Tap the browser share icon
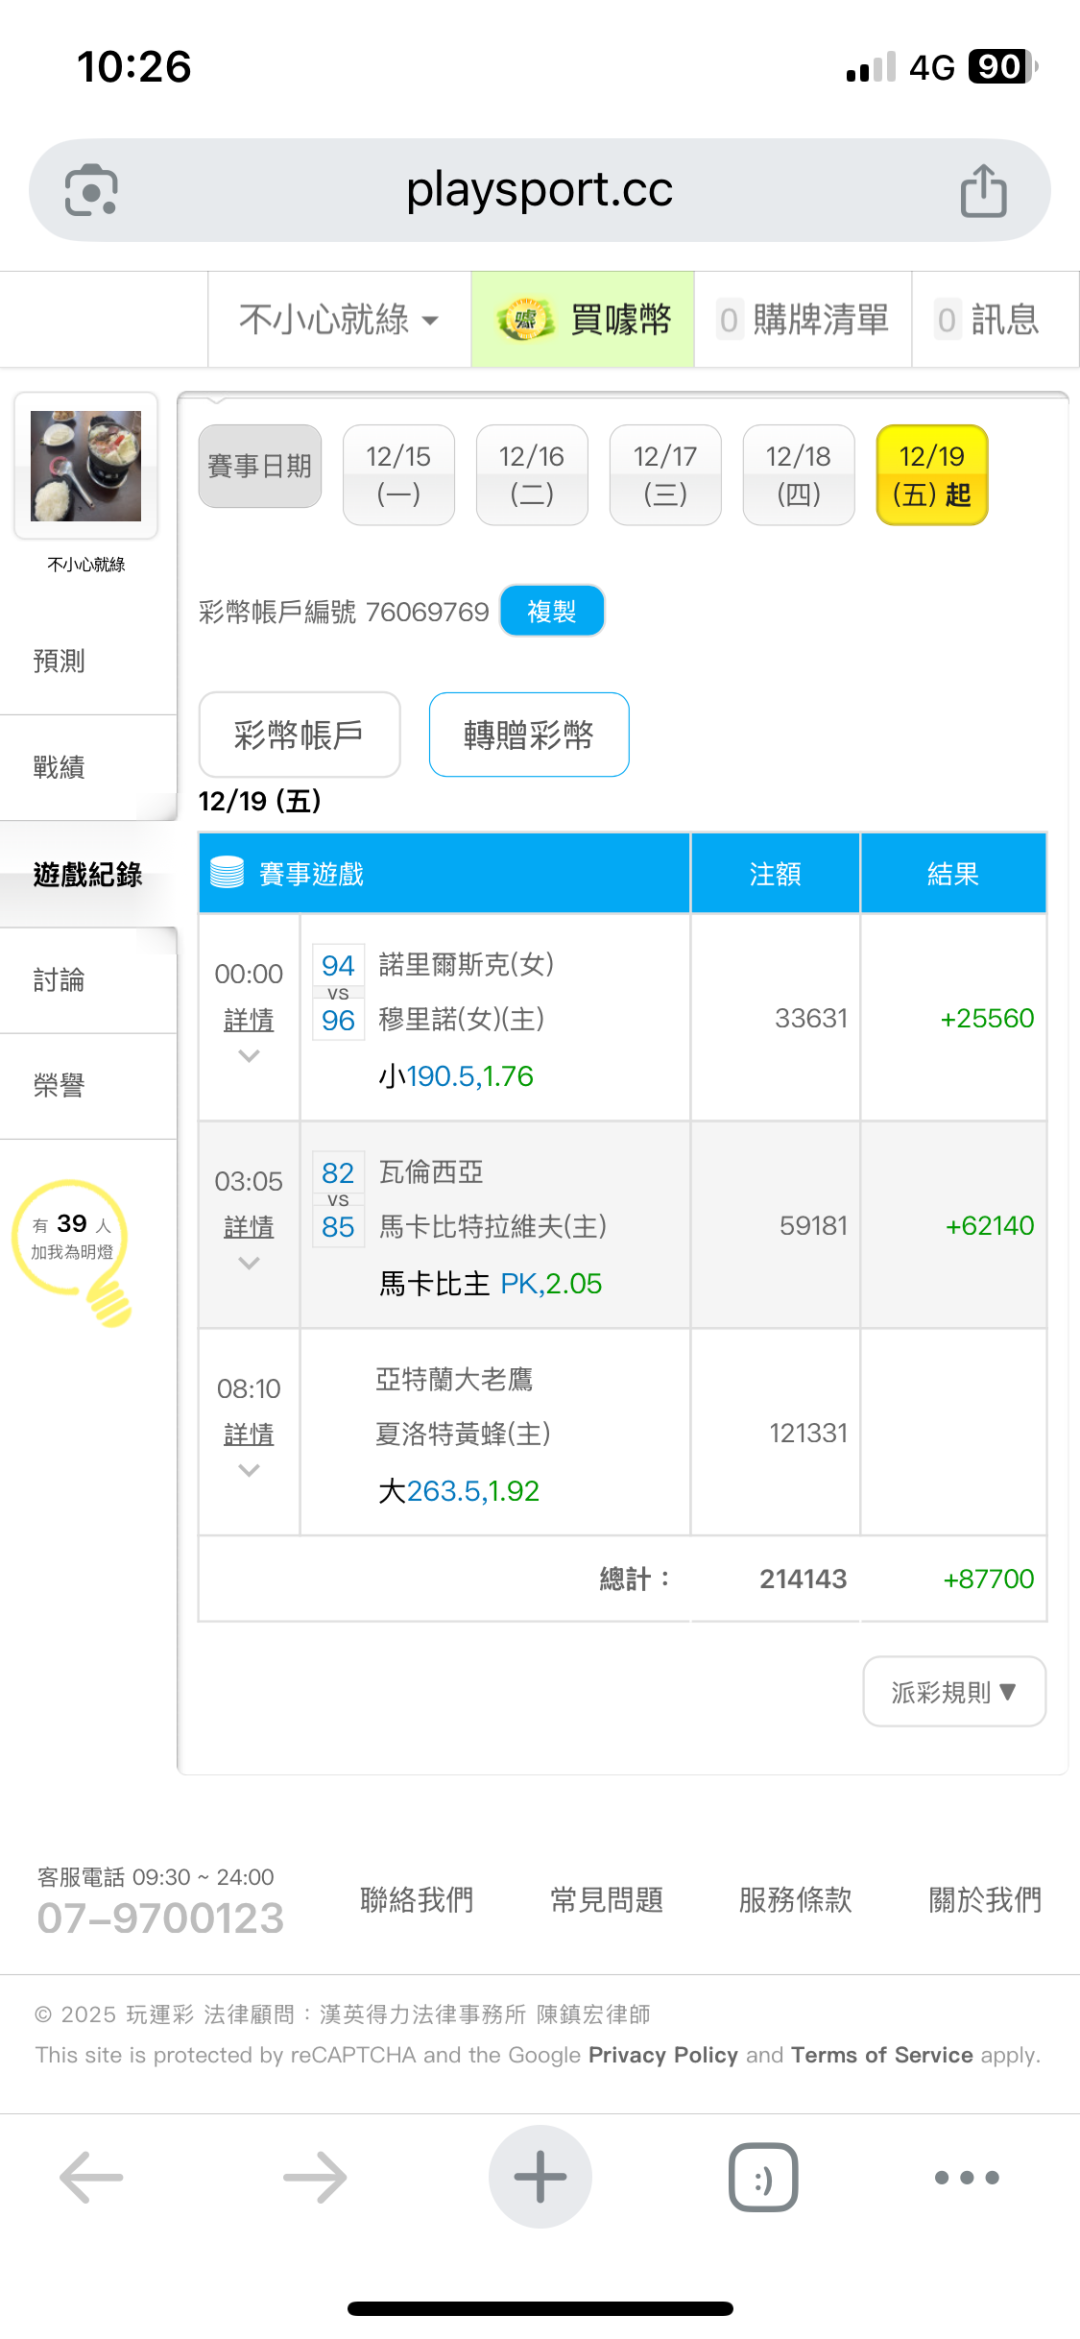 (983, 190)
